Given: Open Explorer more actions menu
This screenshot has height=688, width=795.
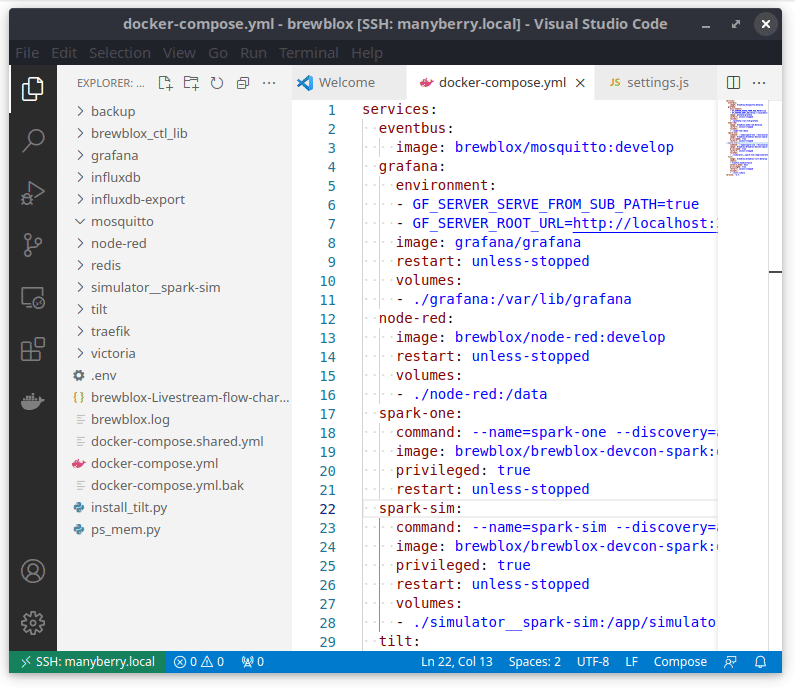Looking at the screenshot, I should 269,83.
